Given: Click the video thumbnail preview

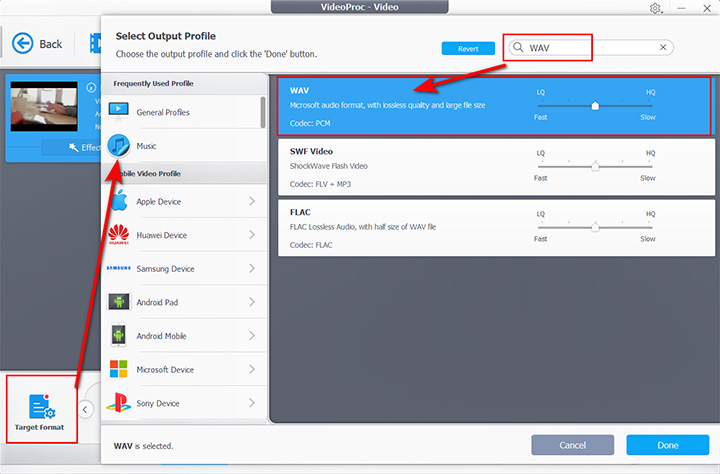Looking at the screenshot, I should pyautogui.click(x=44, y=106).
